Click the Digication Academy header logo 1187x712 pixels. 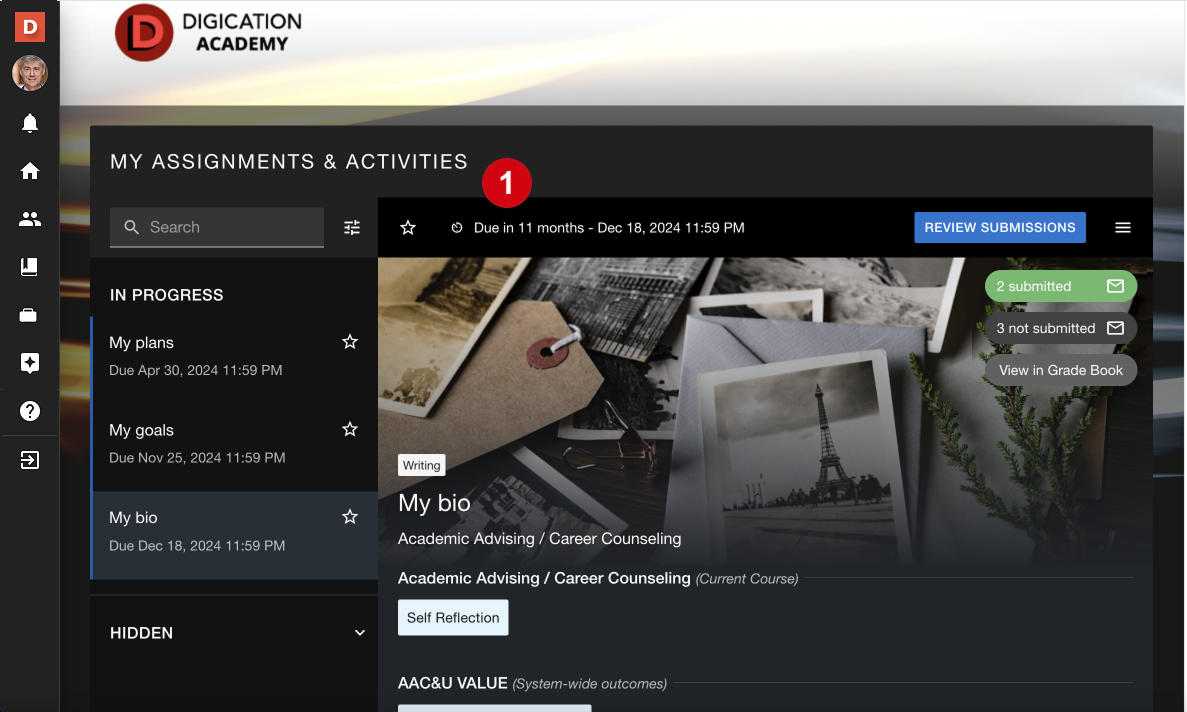tap(208, 33)
